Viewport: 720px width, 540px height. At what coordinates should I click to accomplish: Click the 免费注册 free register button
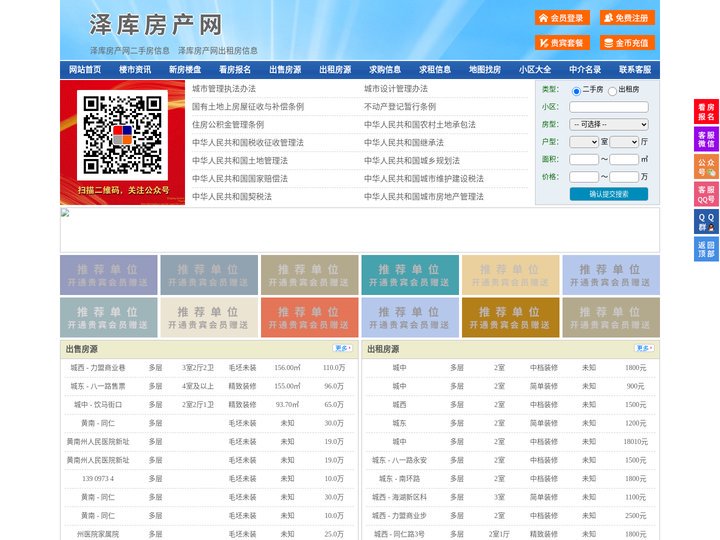point(627,18)
